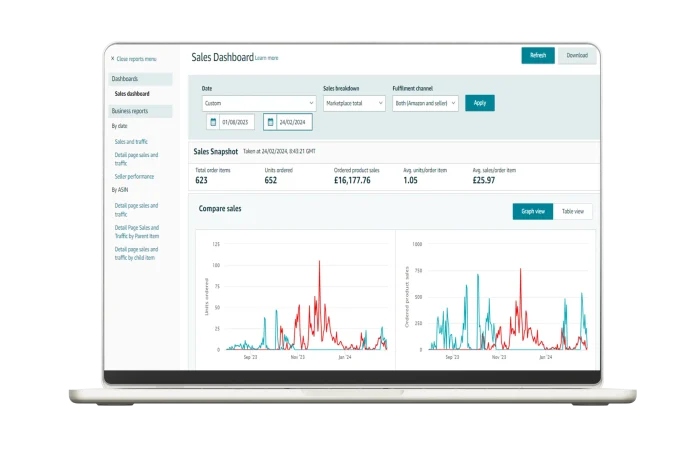Open the start date calendar icon
Viewport: 700px width, 450px height.
pos(212,122)
